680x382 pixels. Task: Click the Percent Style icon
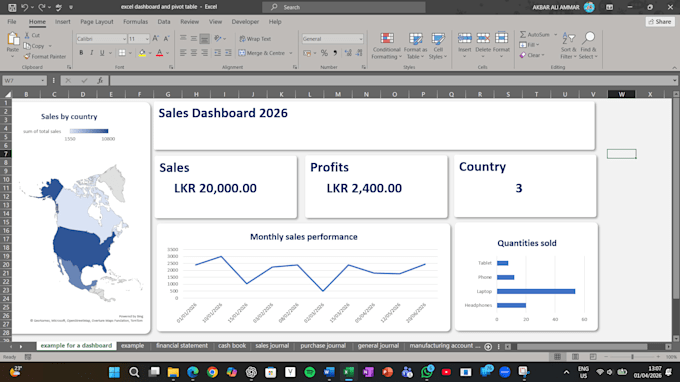point(324,53)
